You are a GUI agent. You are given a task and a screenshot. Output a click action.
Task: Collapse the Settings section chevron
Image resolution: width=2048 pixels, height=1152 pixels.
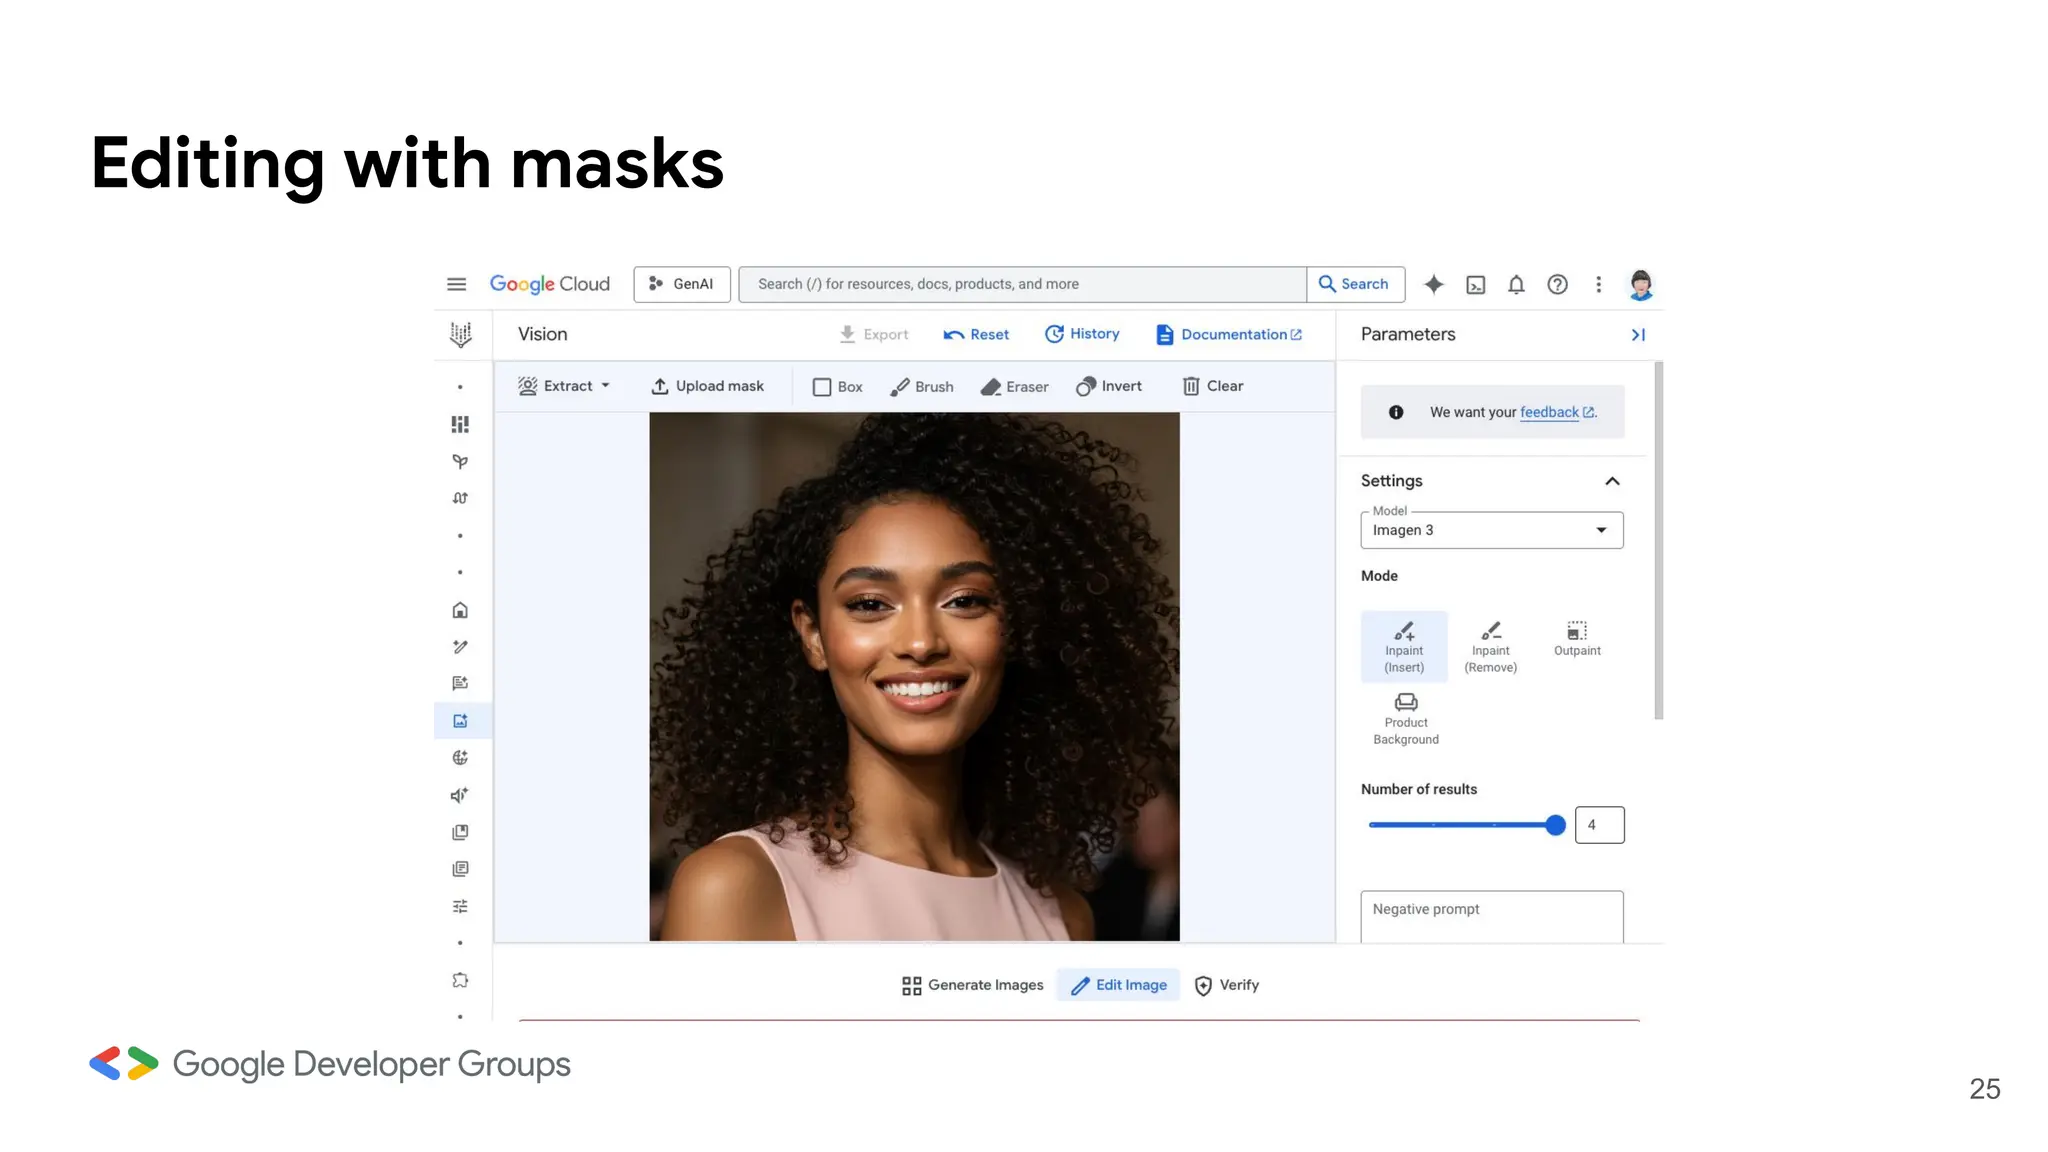pyautogui.click(x=1612, y=481)
